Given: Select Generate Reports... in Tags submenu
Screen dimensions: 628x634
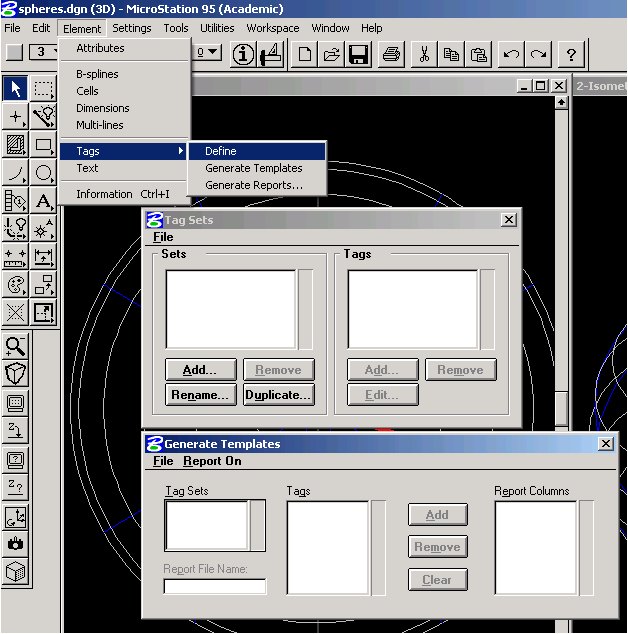Looking at the screenshot, I should 257,185.
